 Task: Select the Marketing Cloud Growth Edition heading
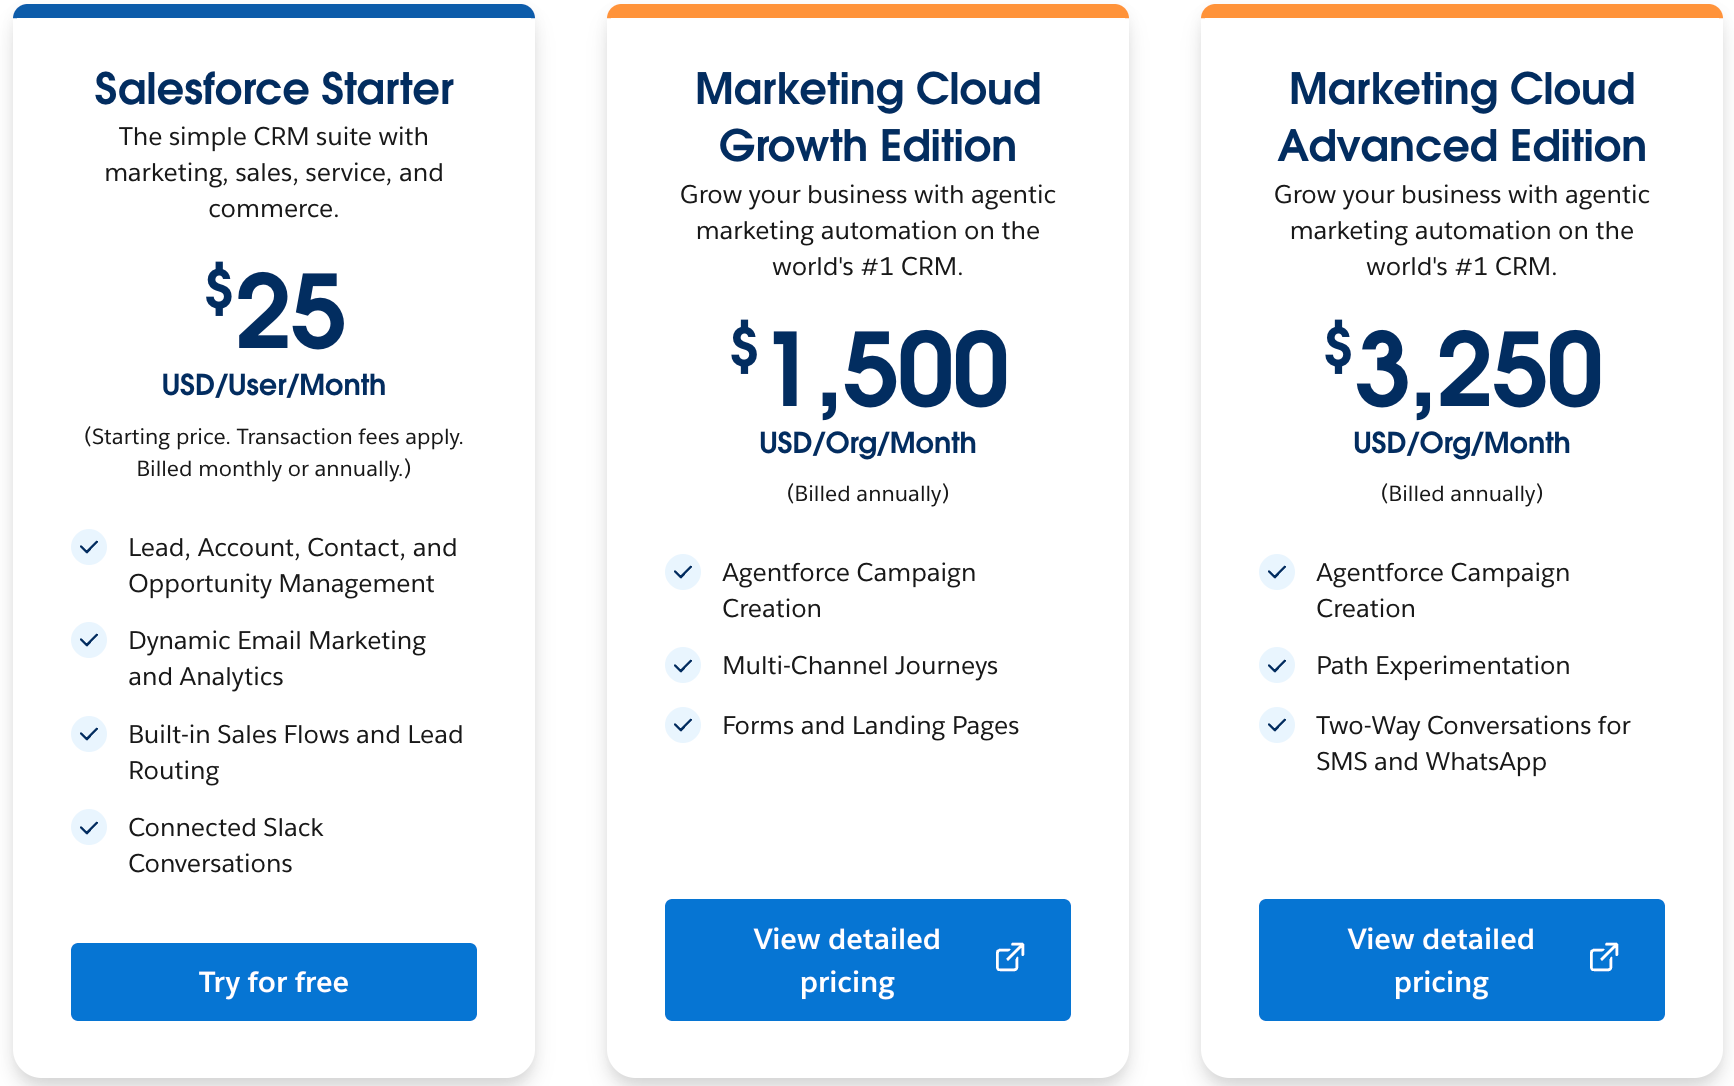[867, 116]
